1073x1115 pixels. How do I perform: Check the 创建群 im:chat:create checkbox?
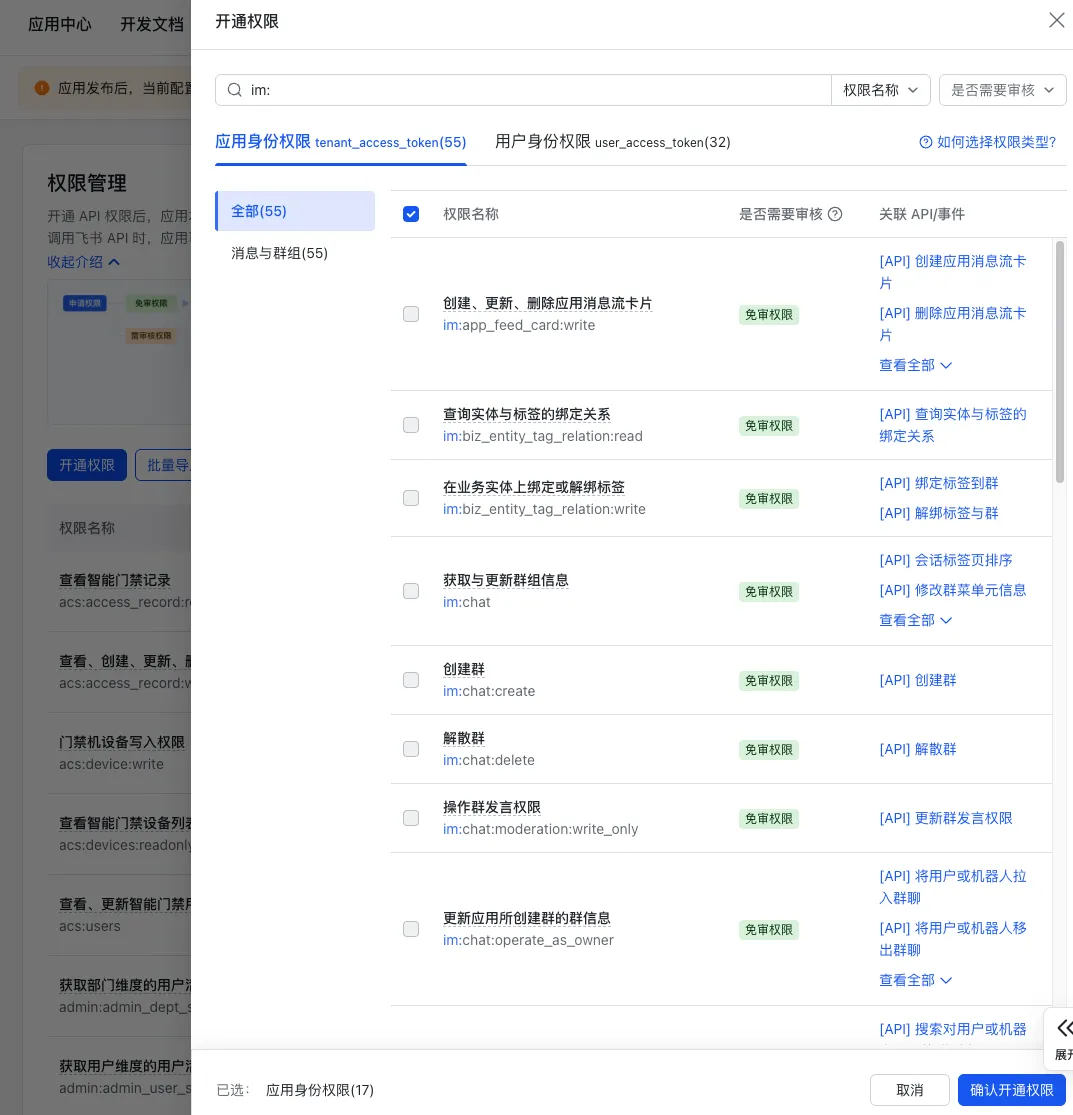tap(411, 680)
